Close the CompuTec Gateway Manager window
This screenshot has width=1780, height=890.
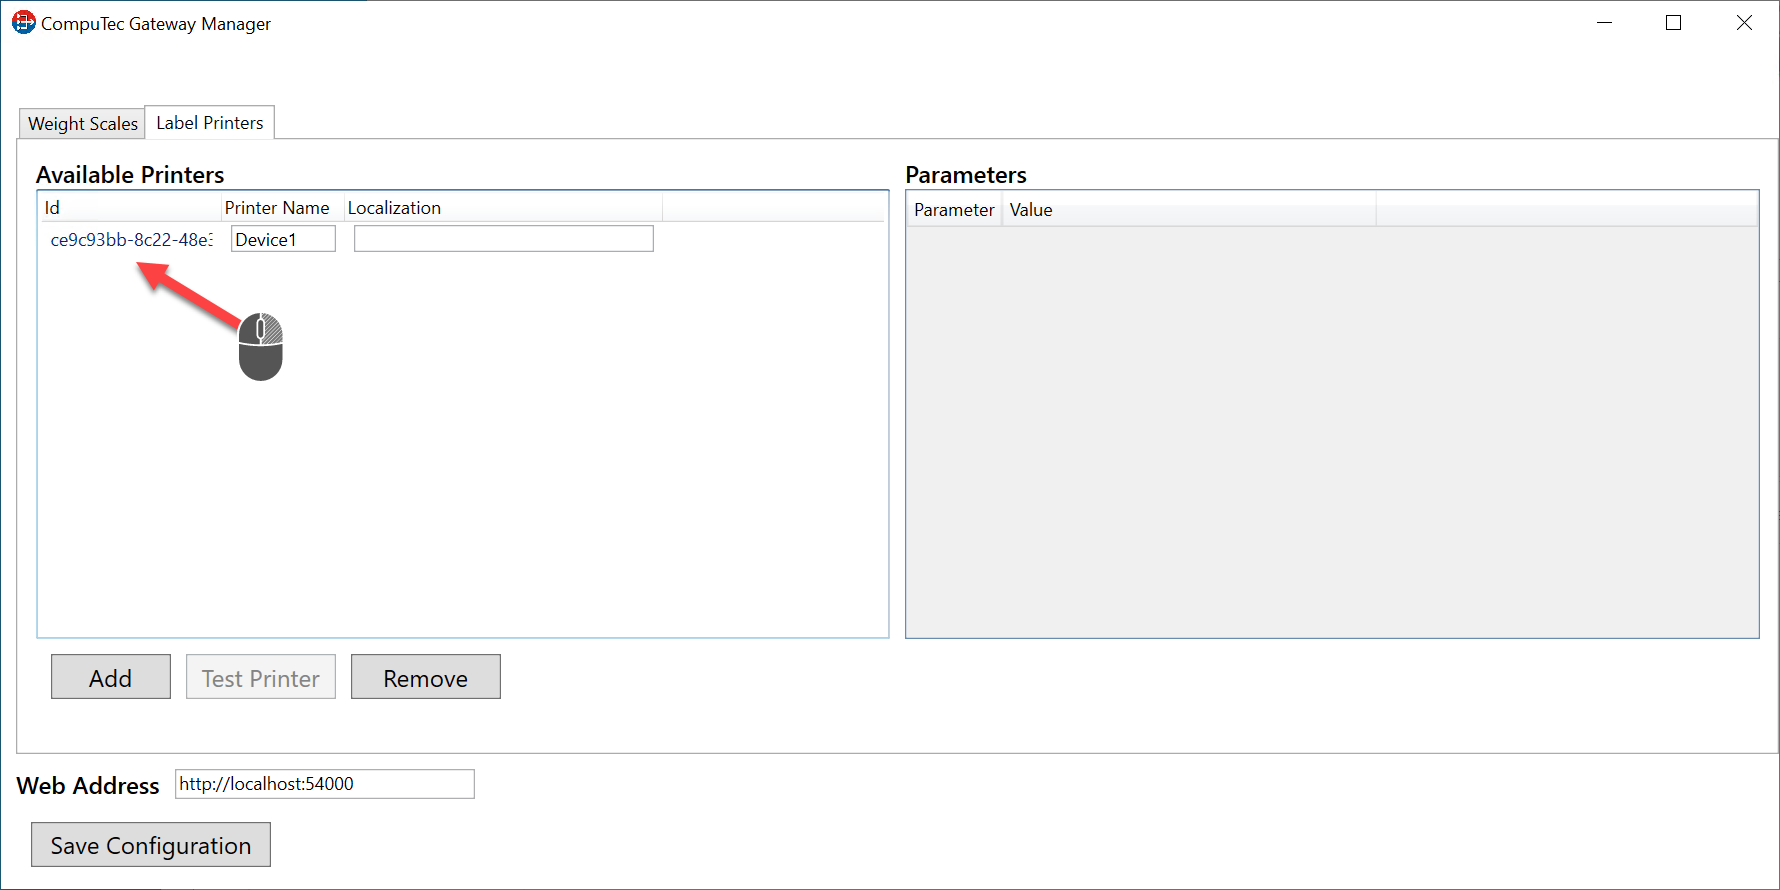coord(1744,23)
